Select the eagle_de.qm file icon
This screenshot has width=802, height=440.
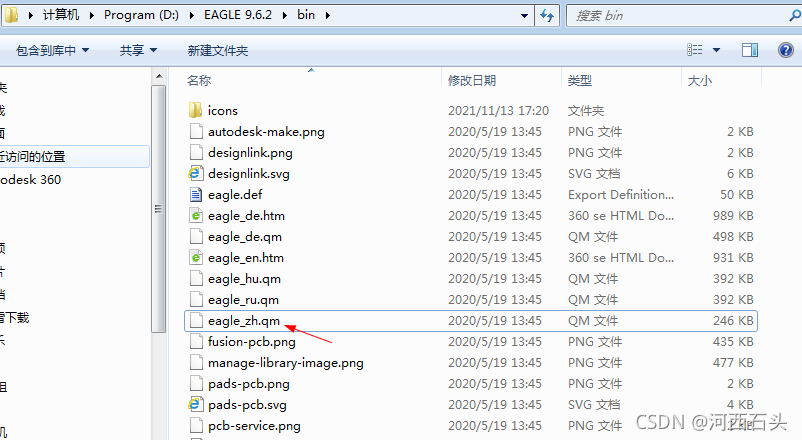coord(196,236)
